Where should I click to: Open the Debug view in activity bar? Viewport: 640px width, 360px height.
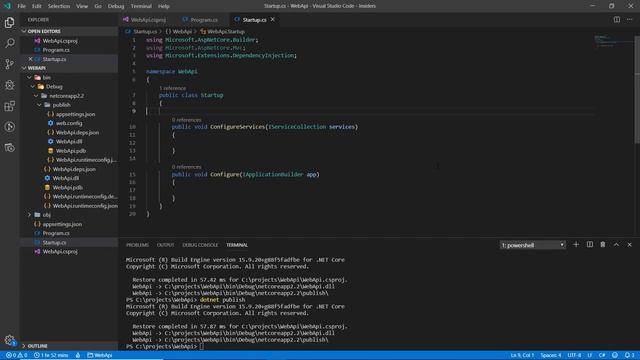(9, 85)
